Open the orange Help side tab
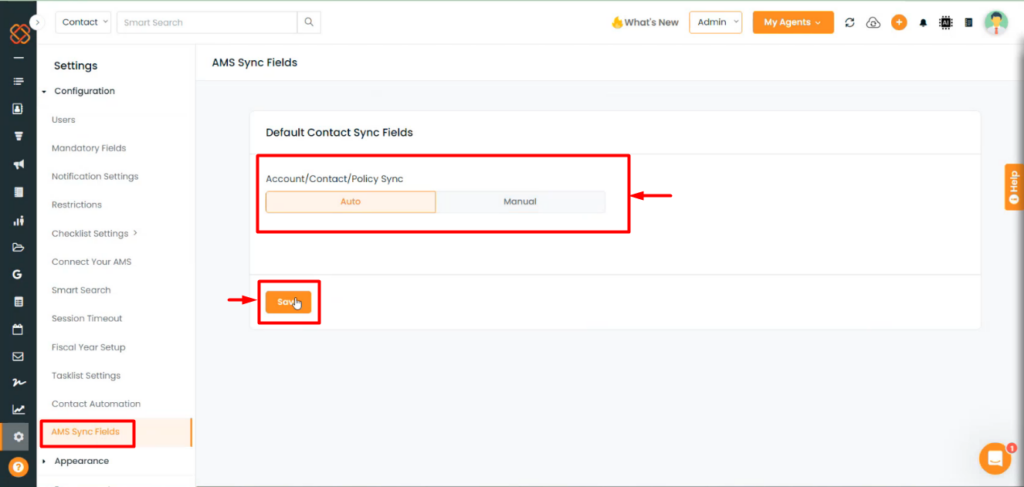This screenshot has width=1024, height=487. [1014, 187]
